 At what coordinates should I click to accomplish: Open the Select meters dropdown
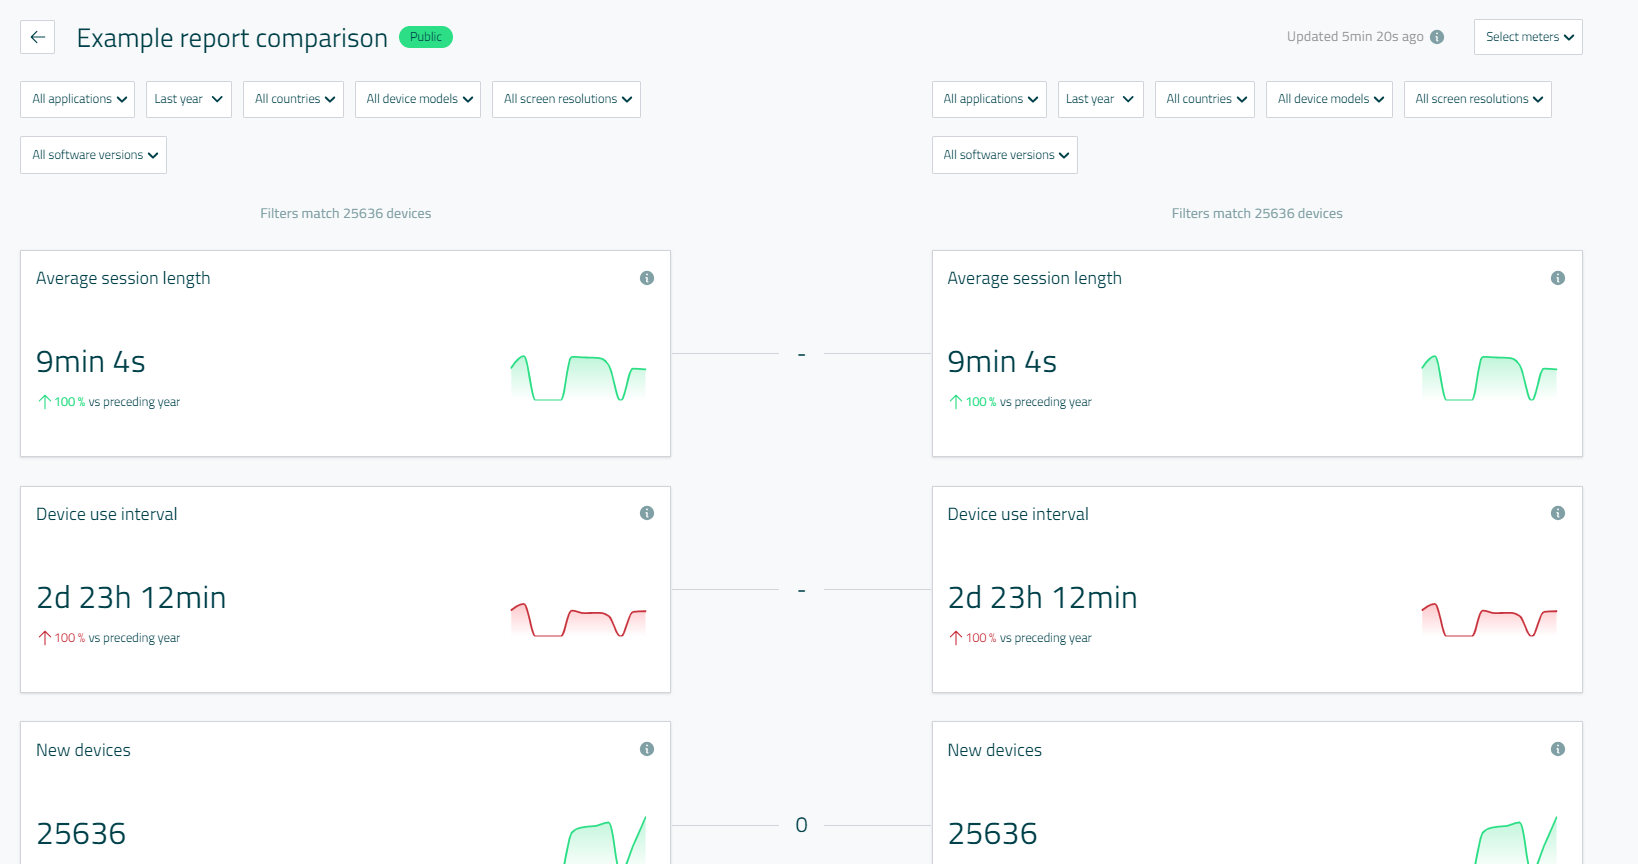(1528, 37)
